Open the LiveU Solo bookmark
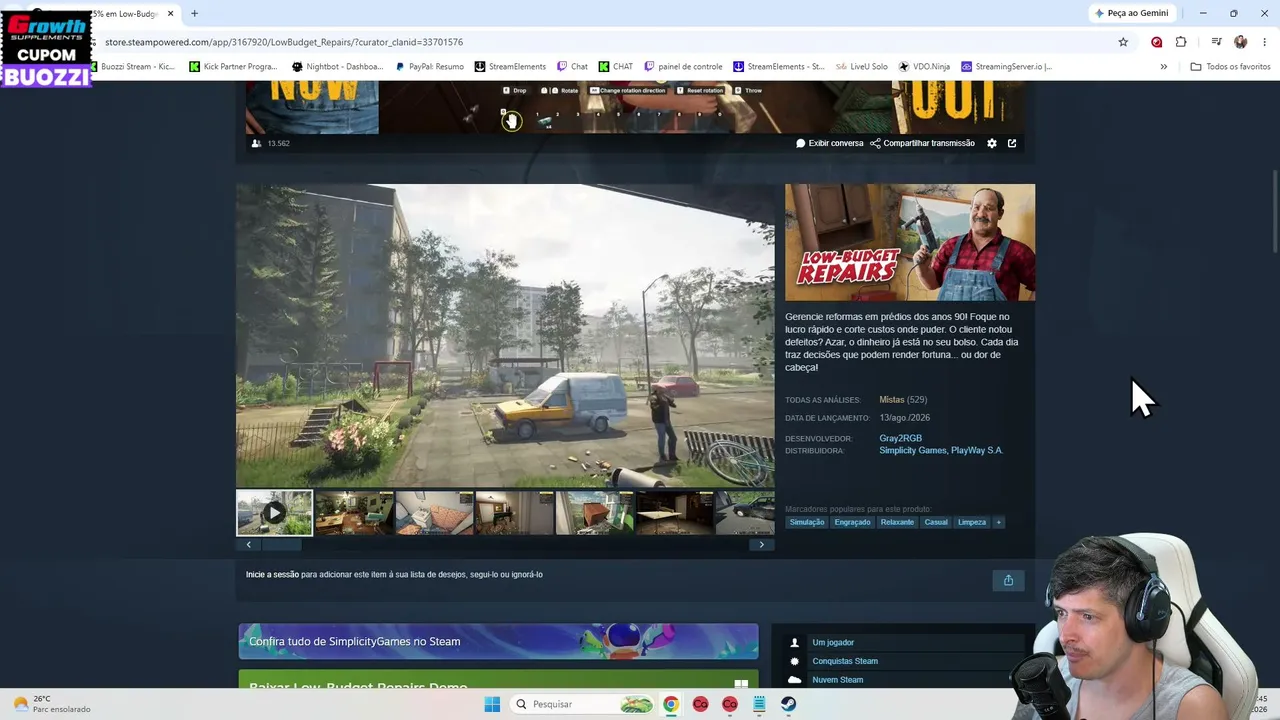The image size is (1280, 720). tap(862, 67)
